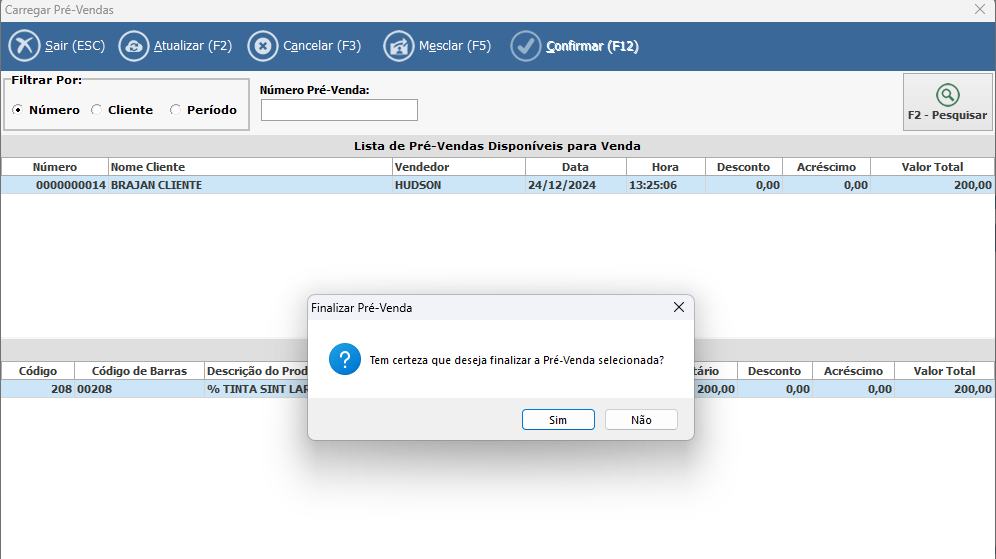Click the Mesclar (F5) merge icon
Image resolution: width=996 pixels, height=559 pixels.
399,46
